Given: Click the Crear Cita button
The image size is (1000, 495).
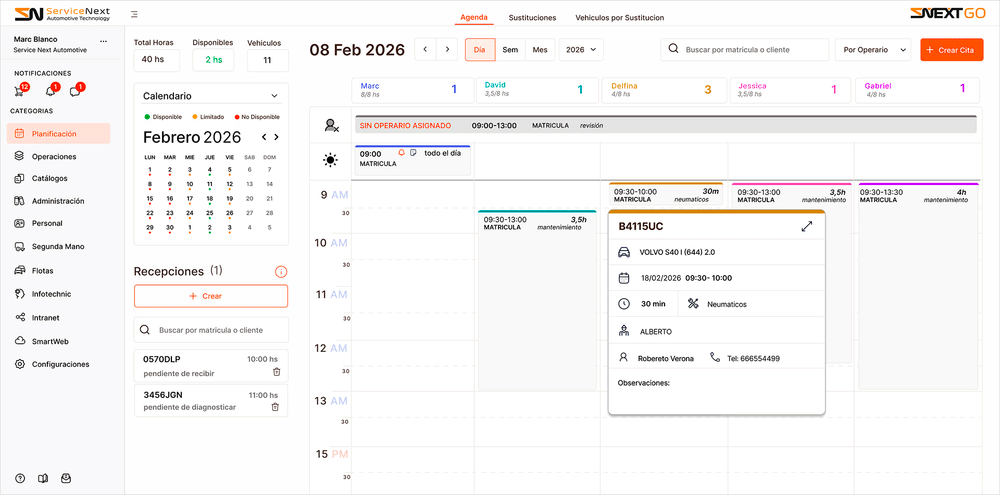Looking at the screenshot, I should (x=951, y=50).
